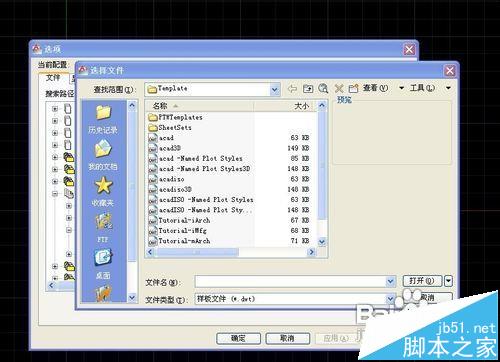Expand the third tree node in 选项 window
Image resolution: width=500 pixels, height=362 pixels.
tap(55, 133)
